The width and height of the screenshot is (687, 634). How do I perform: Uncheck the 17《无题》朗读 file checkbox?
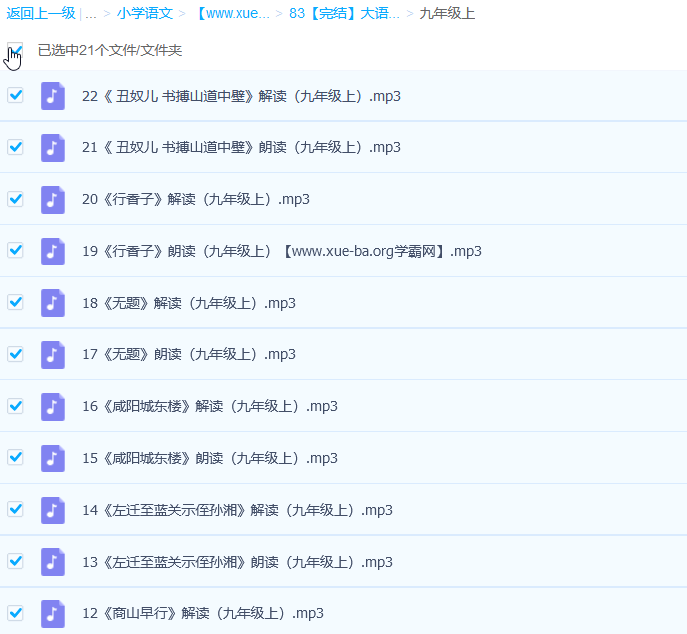(x=15, y=354)
